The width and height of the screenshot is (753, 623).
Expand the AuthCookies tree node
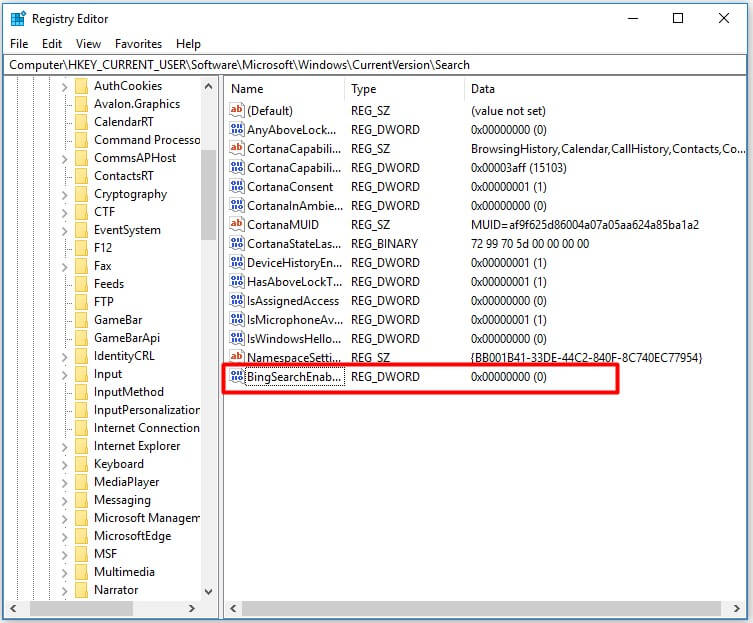coord(64,87)
